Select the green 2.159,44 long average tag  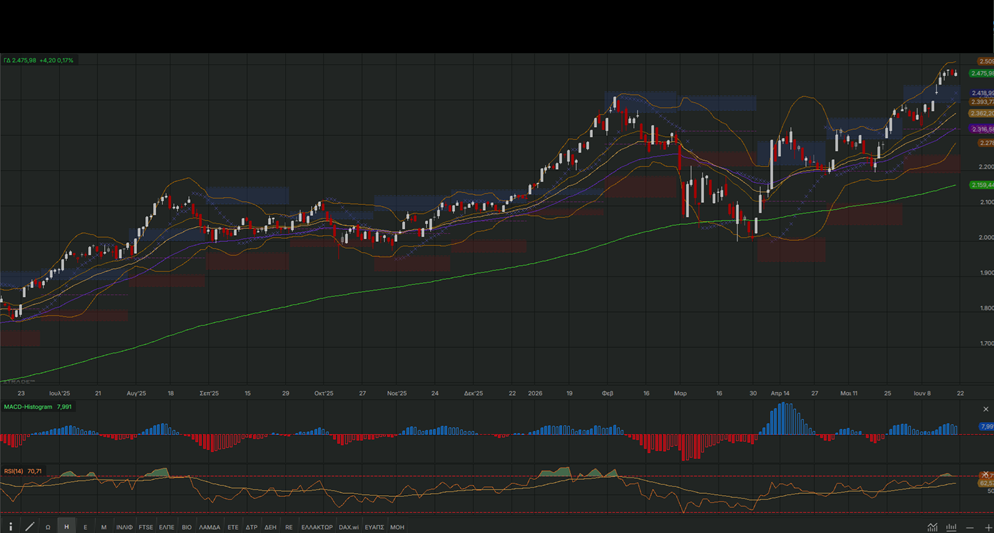point(982,185)
